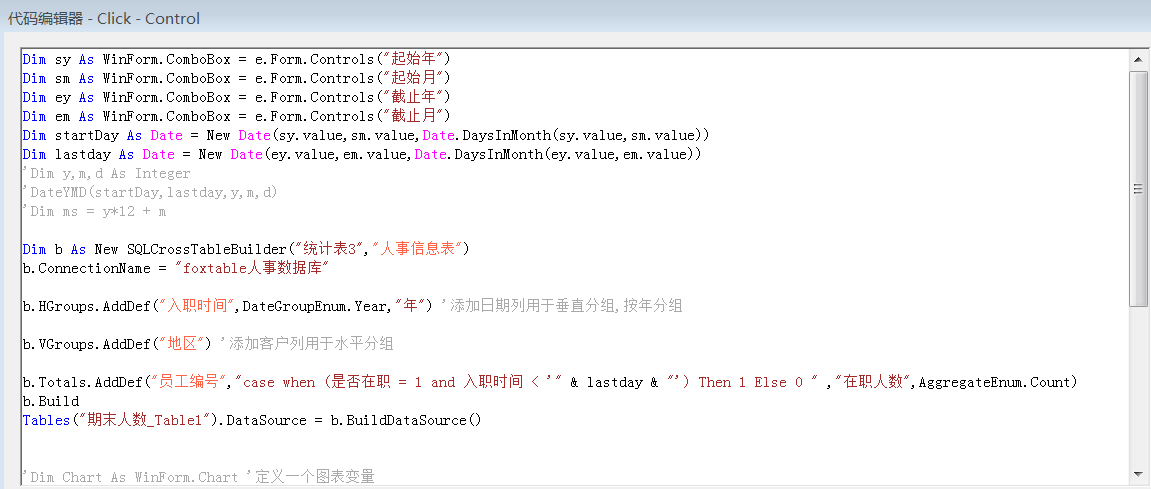Place cursor in the "起始年" code line
This screenshot has height=489, width=1151.
[236, 59]
